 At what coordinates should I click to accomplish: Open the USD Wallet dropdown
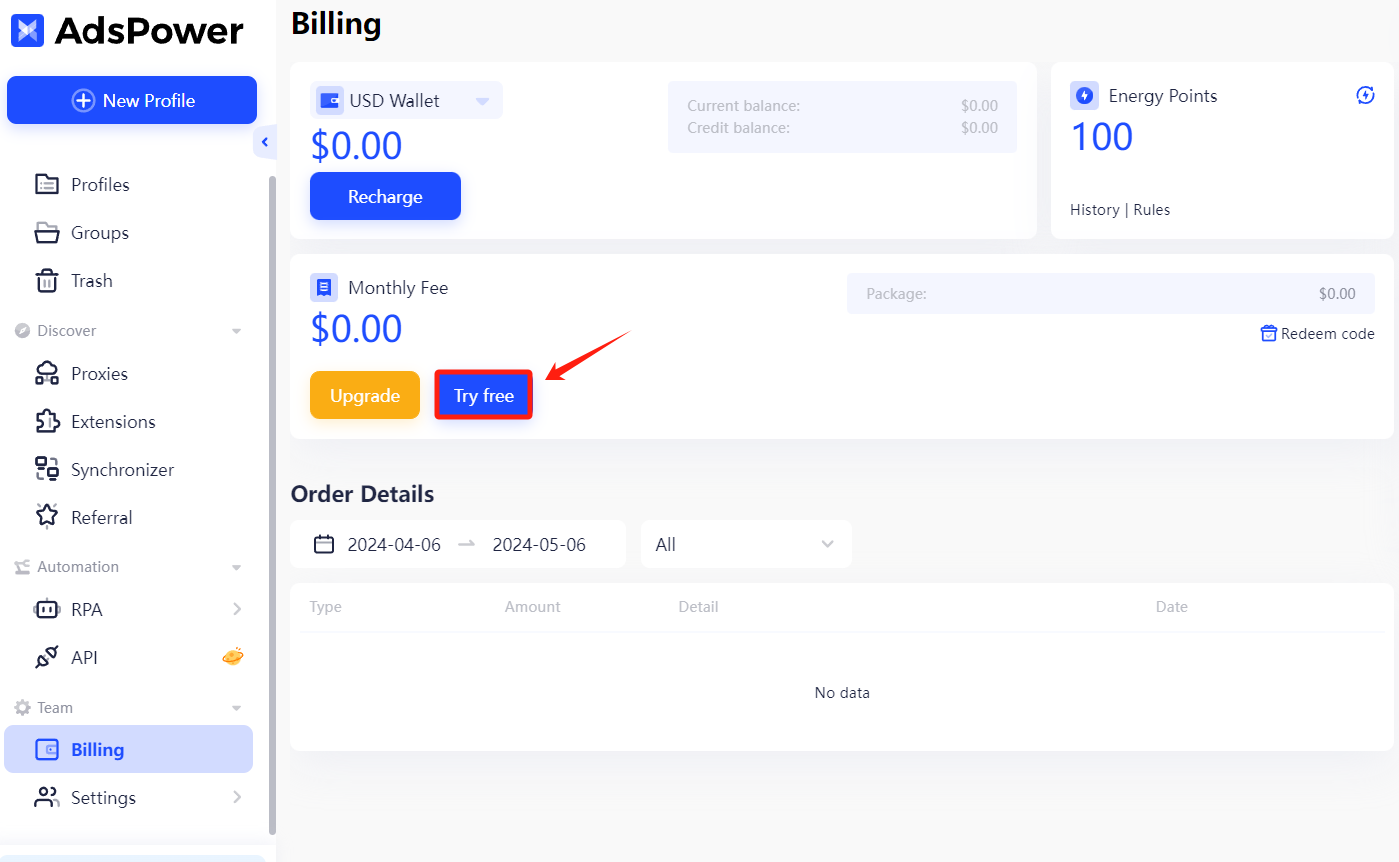[404, 100]
